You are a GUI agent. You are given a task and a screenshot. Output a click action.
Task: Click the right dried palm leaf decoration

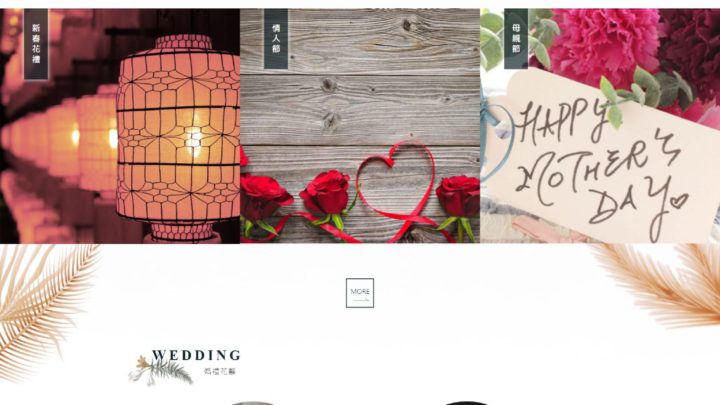661,285
